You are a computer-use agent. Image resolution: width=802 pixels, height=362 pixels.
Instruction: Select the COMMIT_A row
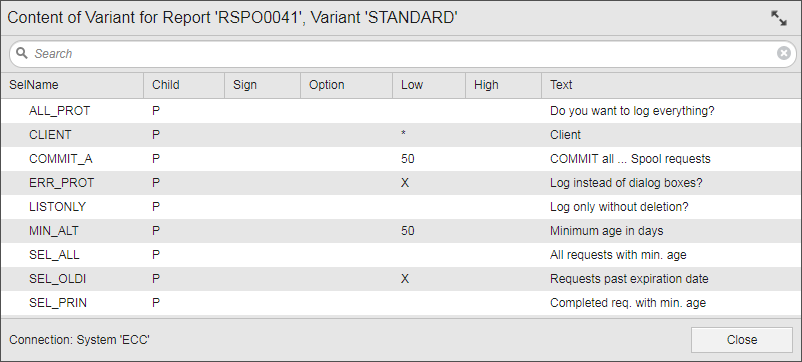click(x=401, y=159)
